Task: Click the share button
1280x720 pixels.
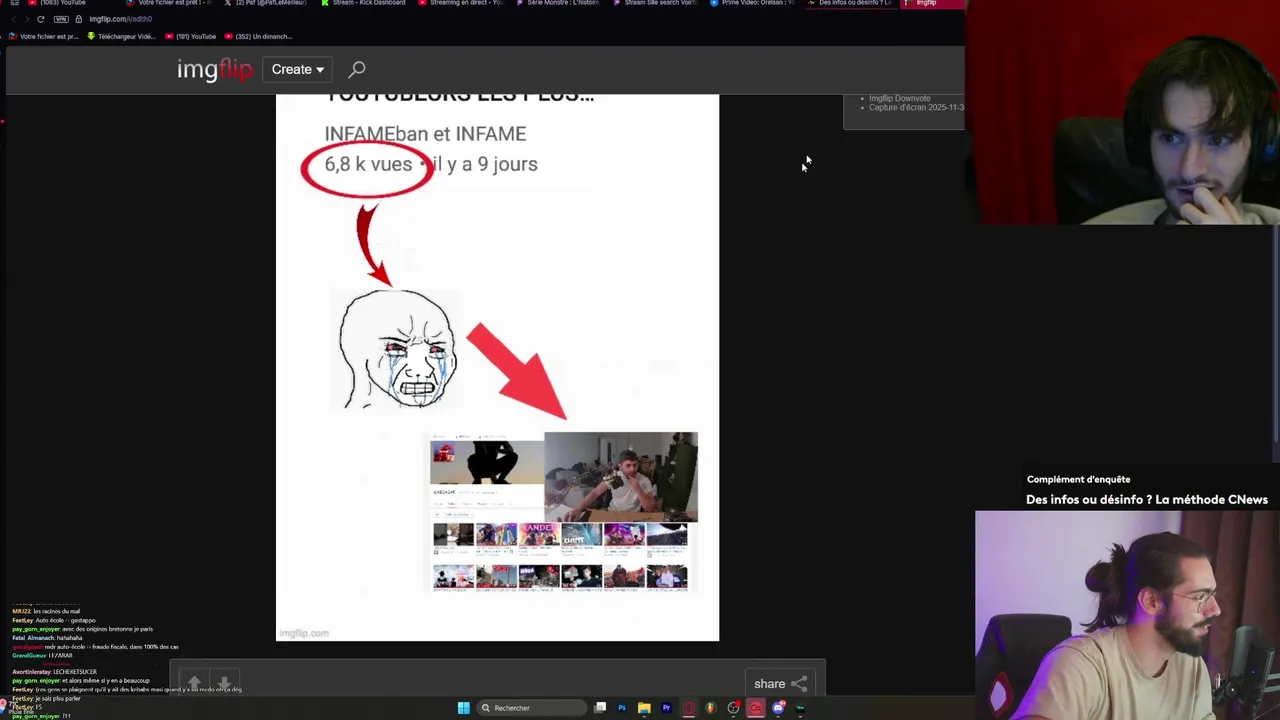Action: [x=780, y=684]
